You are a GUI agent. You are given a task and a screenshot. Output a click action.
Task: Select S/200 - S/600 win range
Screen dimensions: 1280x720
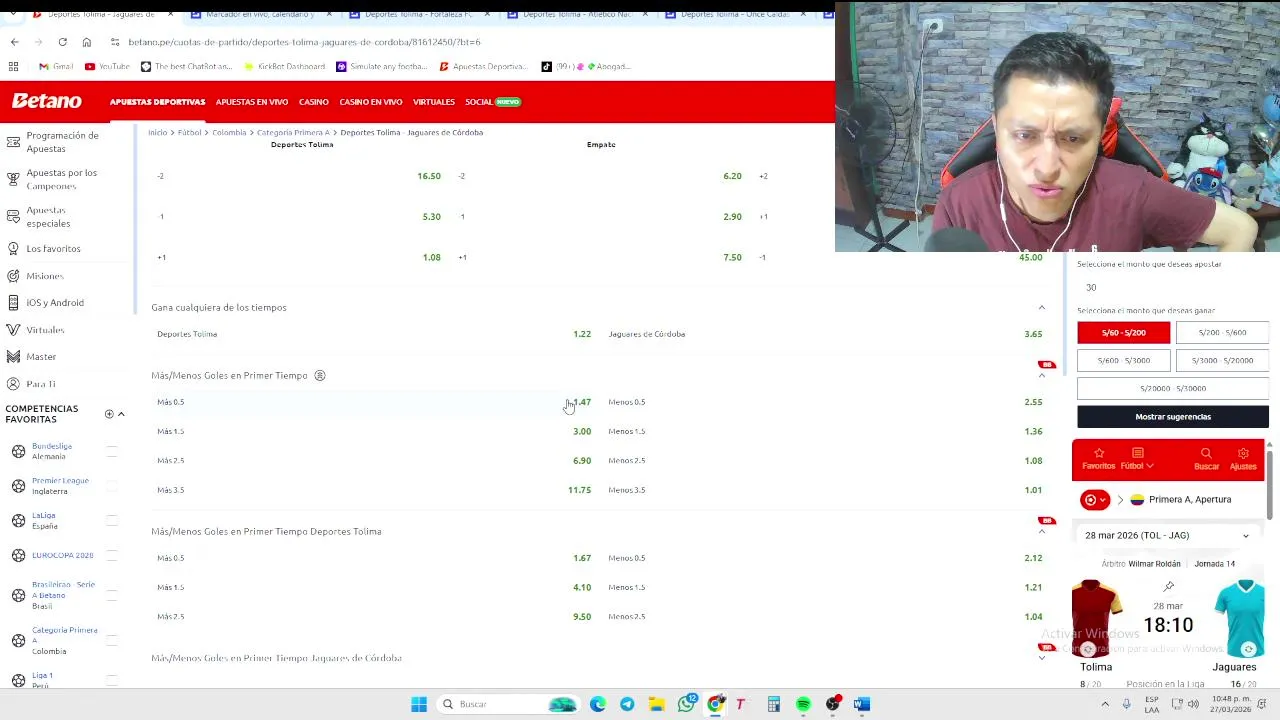(x=1222, y=332)
